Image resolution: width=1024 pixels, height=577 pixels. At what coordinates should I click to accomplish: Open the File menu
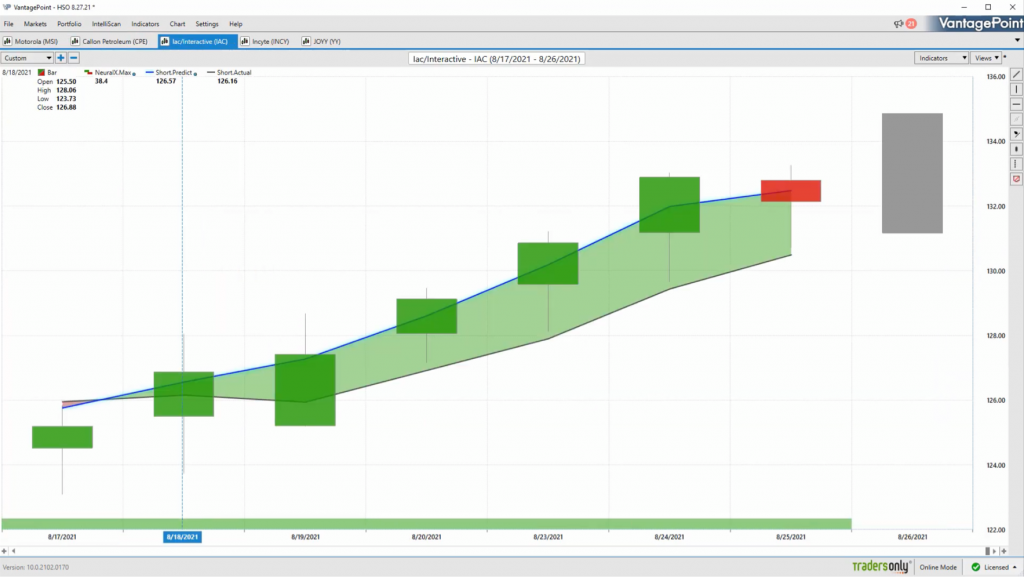tap(8, 24)
